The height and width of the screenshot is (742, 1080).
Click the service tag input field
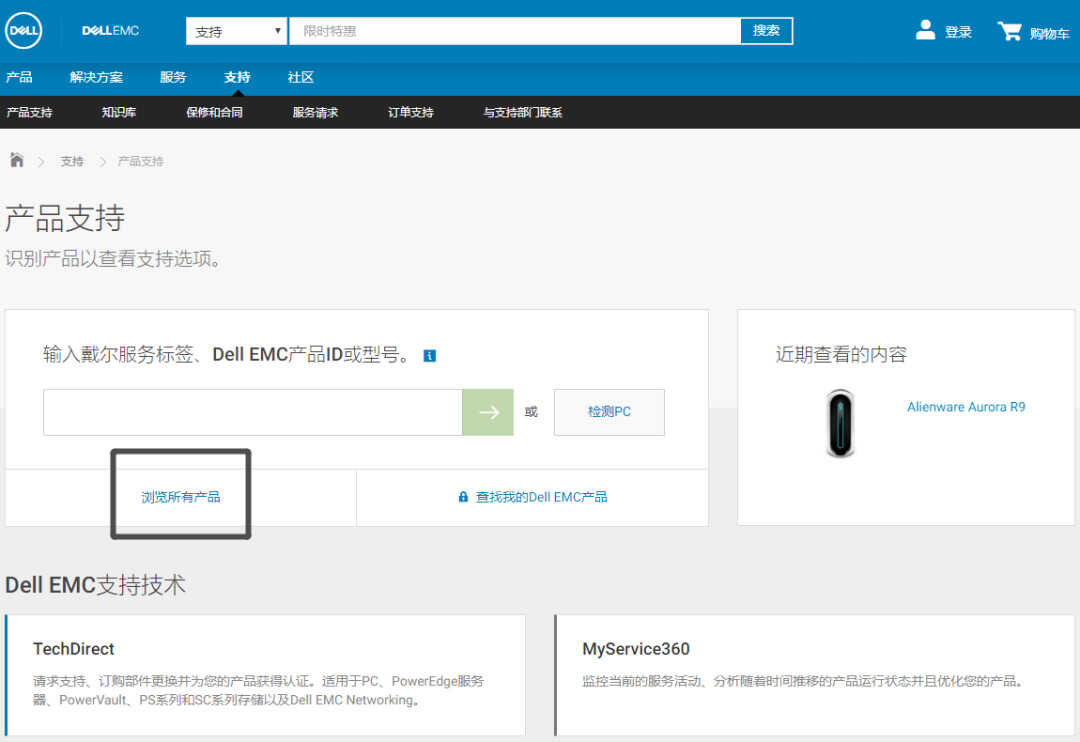[x=253, y=412]
